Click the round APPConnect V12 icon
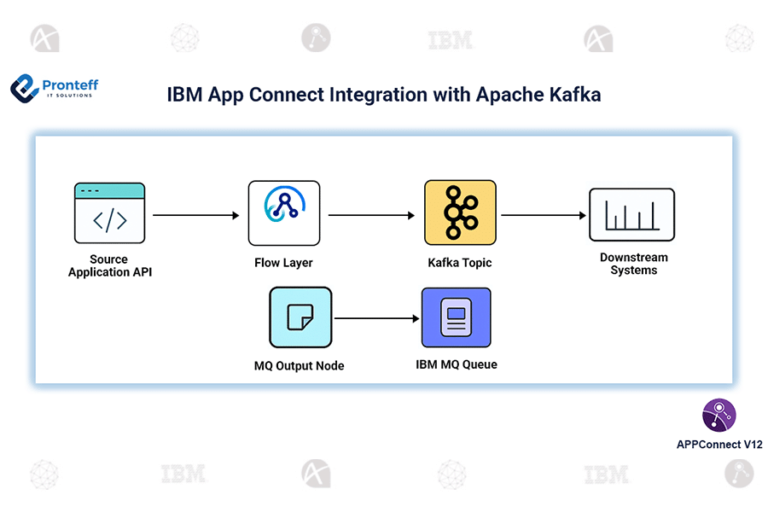This screenshot has width=768, height=512. coord(719,415)
